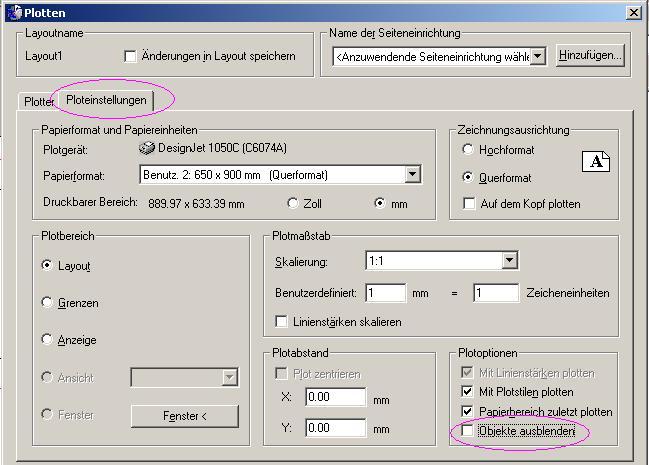Select Zoll paper units
Image resolution: width=649 pixels, height=465 pixels.
coord(293,203)
